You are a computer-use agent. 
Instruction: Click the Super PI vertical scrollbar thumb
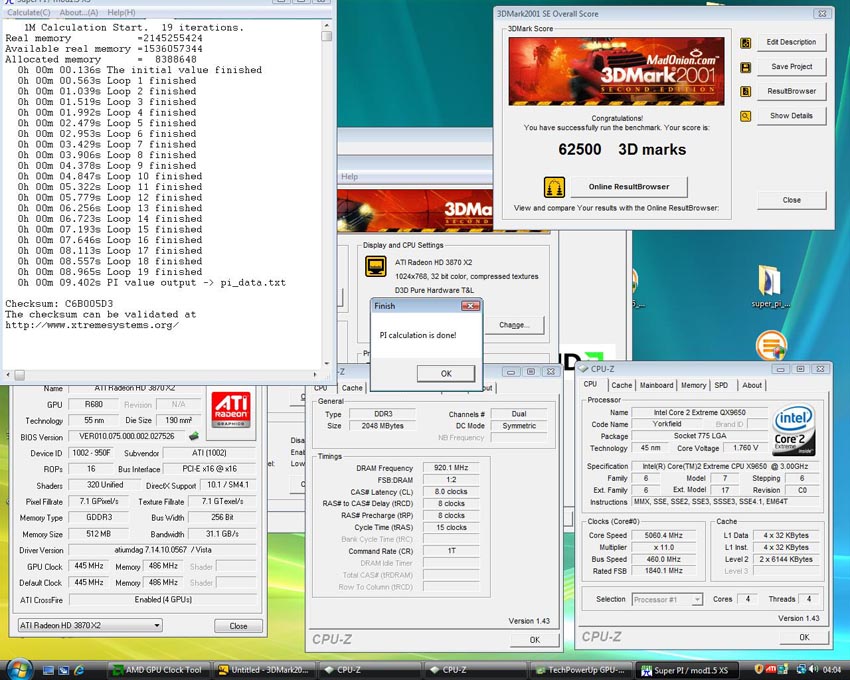pos(326,36)
